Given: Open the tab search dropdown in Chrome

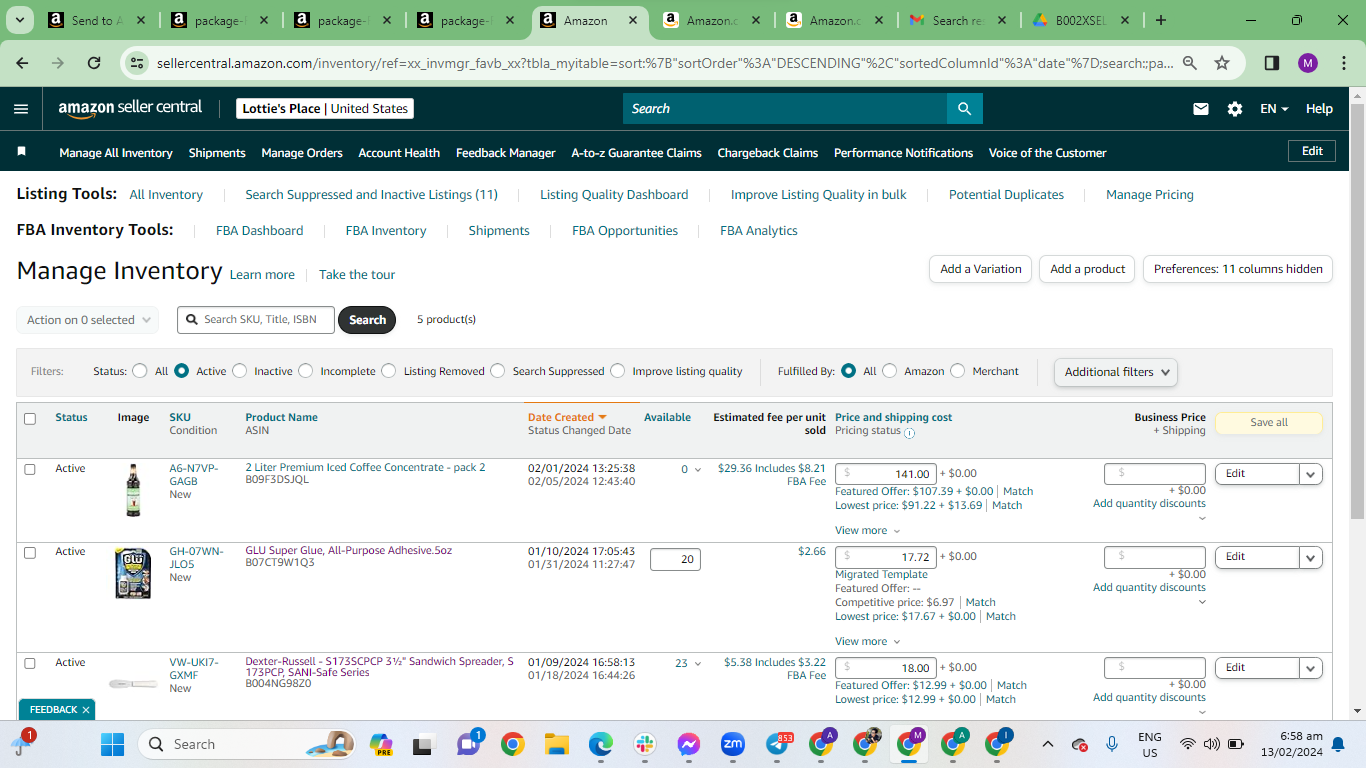Looking at the screenshot, I should (x=22, y=20).
